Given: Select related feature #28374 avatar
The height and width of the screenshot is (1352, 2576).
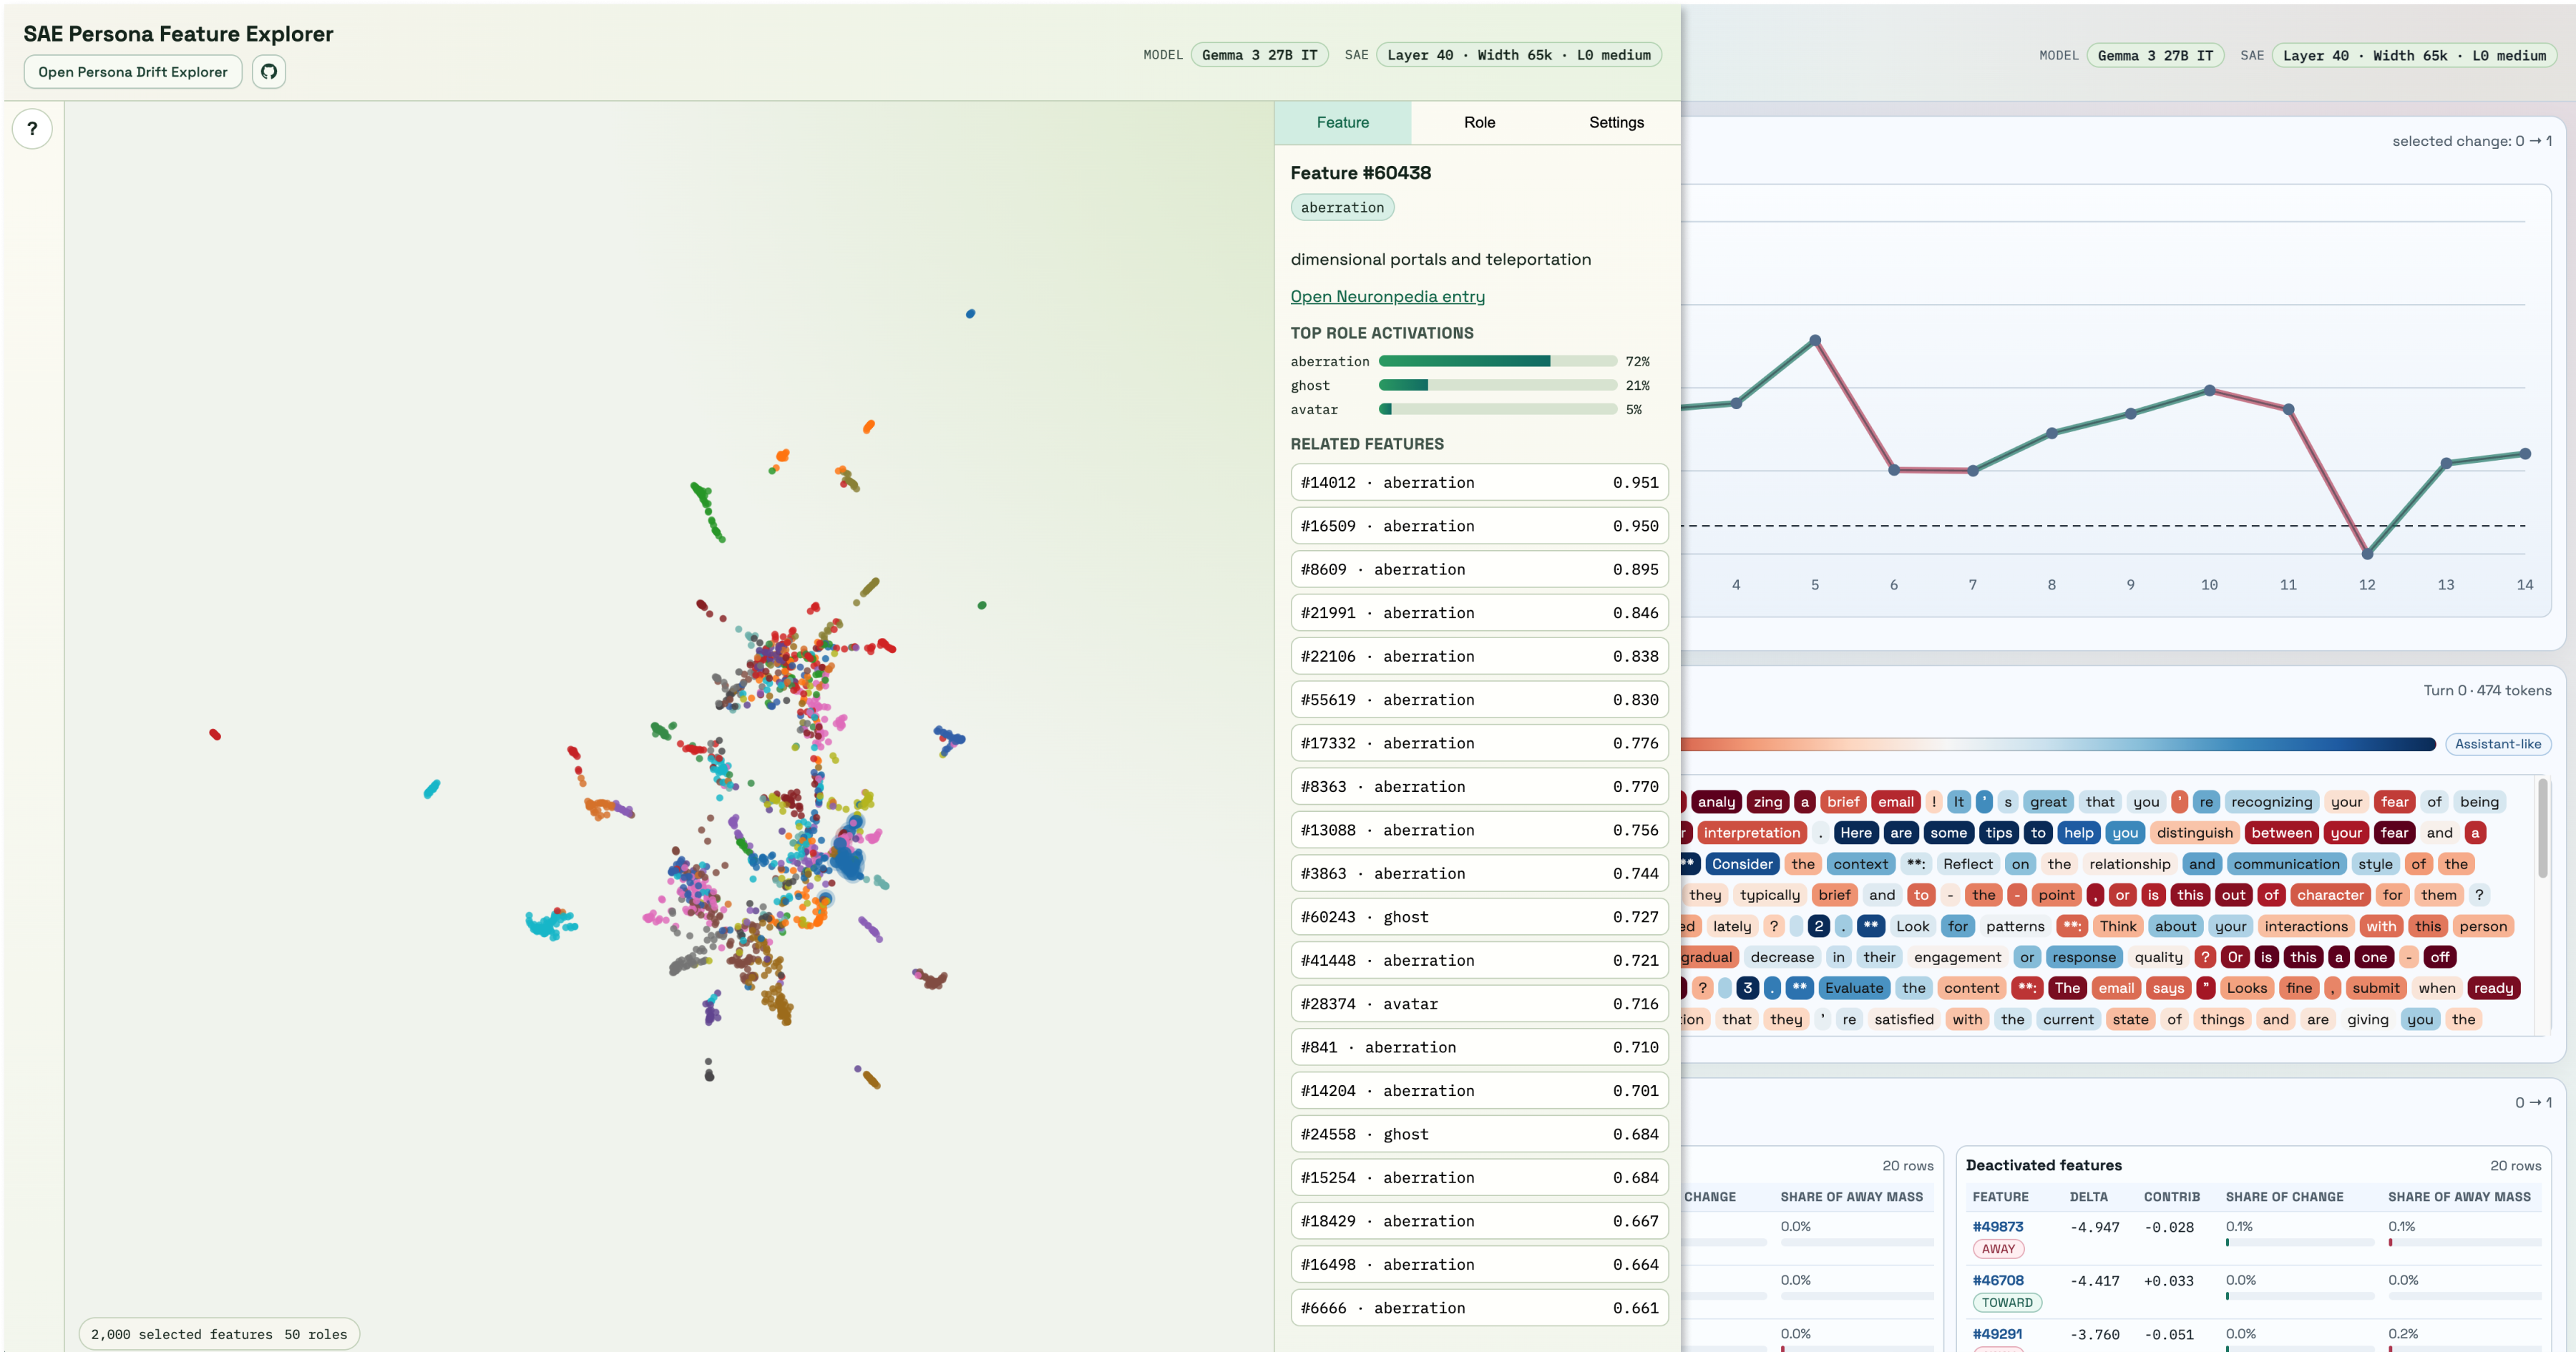Looking at the screenshot, I should click(1479, 1003).
